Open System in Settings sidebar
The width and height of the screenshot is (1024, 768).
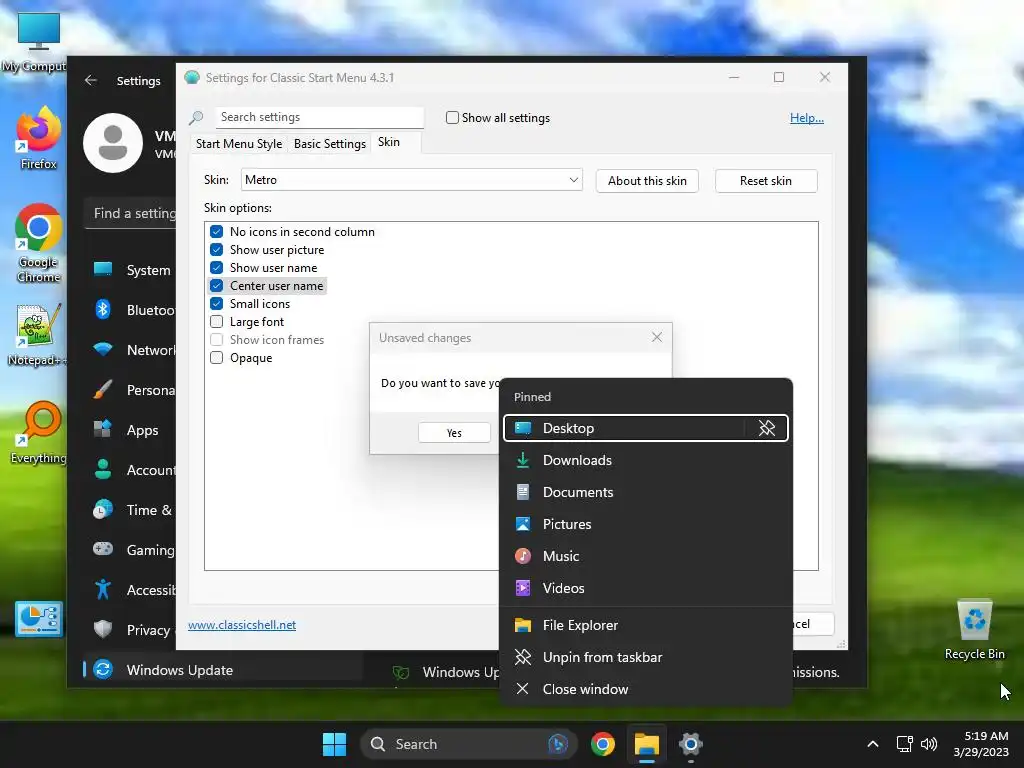pos(130,270)
